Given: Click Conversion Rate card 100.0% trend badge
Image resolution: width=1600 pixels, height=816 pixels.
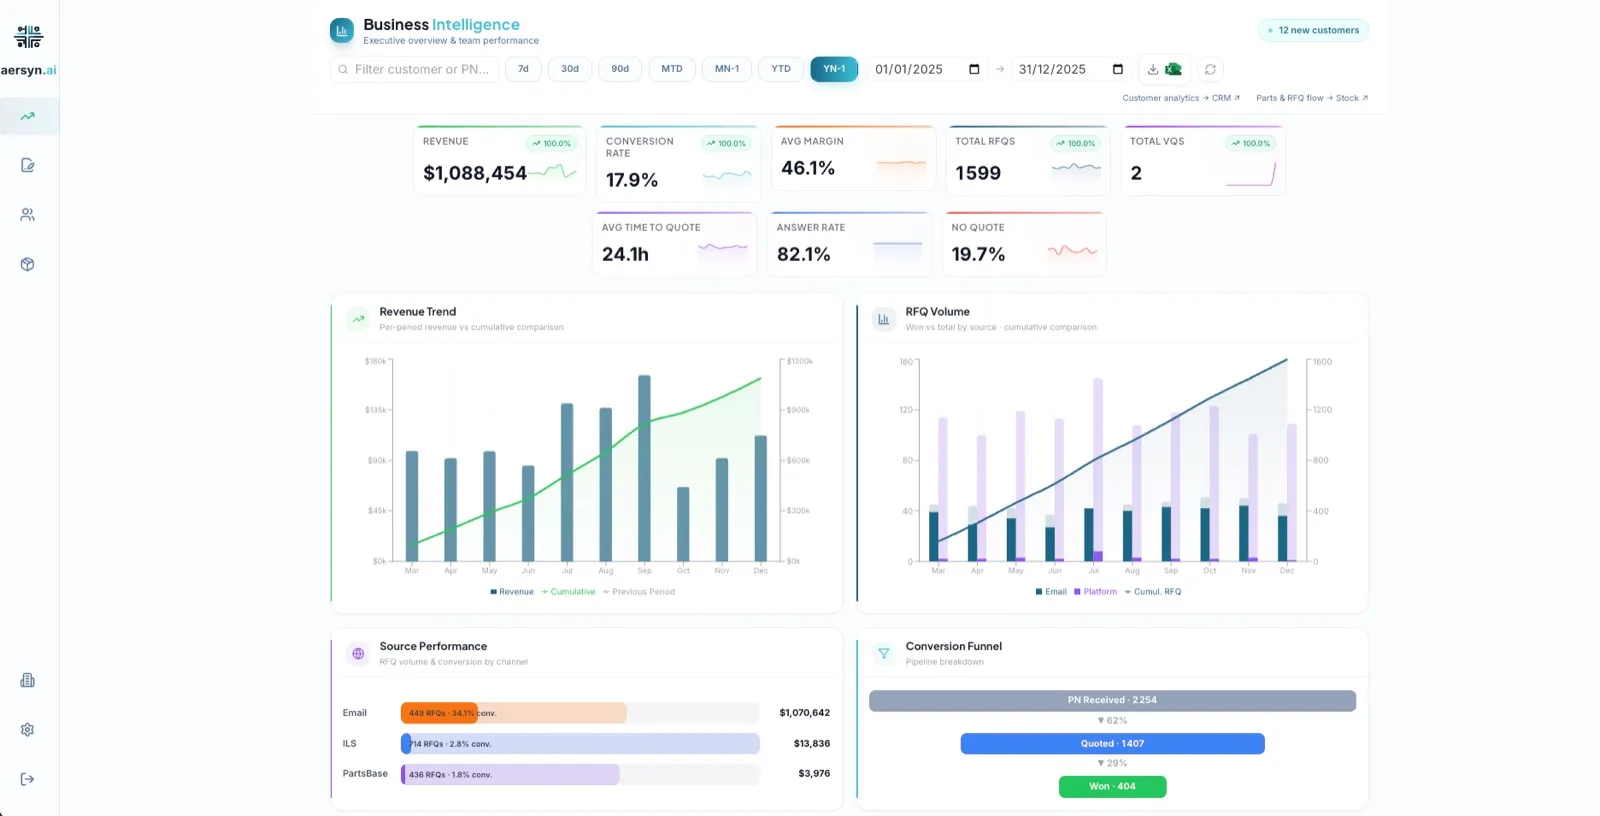Looking at the screenshot, I should [726, 143].
